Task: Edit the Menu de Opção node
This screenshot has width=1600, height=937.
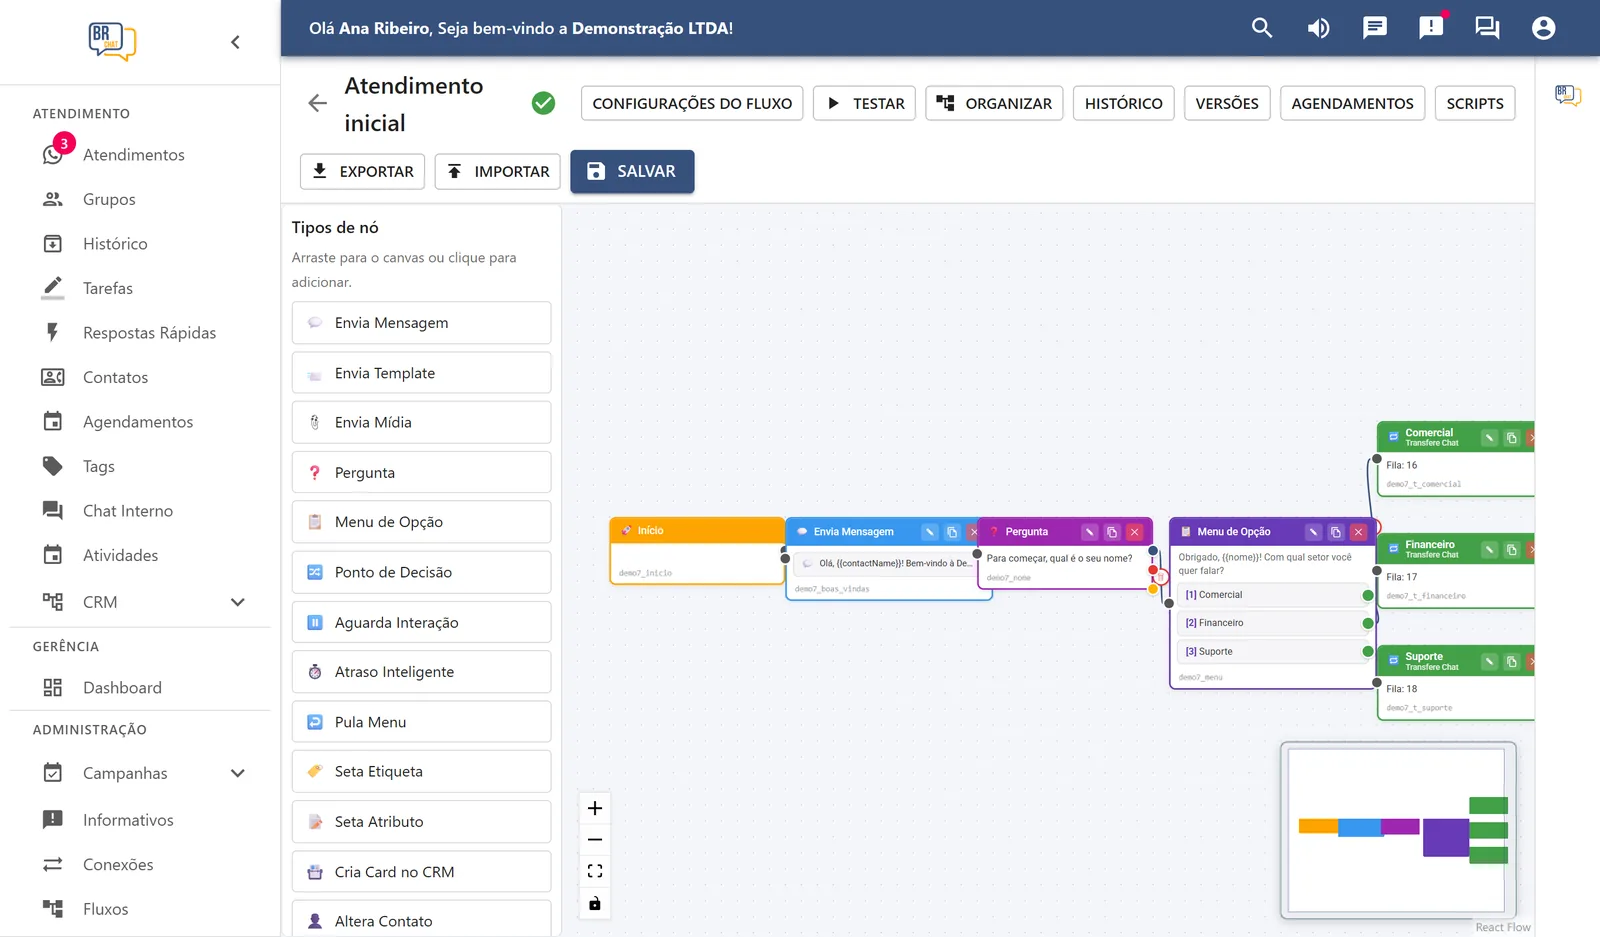Action: pyautogui.click(x=1313, y=532)
